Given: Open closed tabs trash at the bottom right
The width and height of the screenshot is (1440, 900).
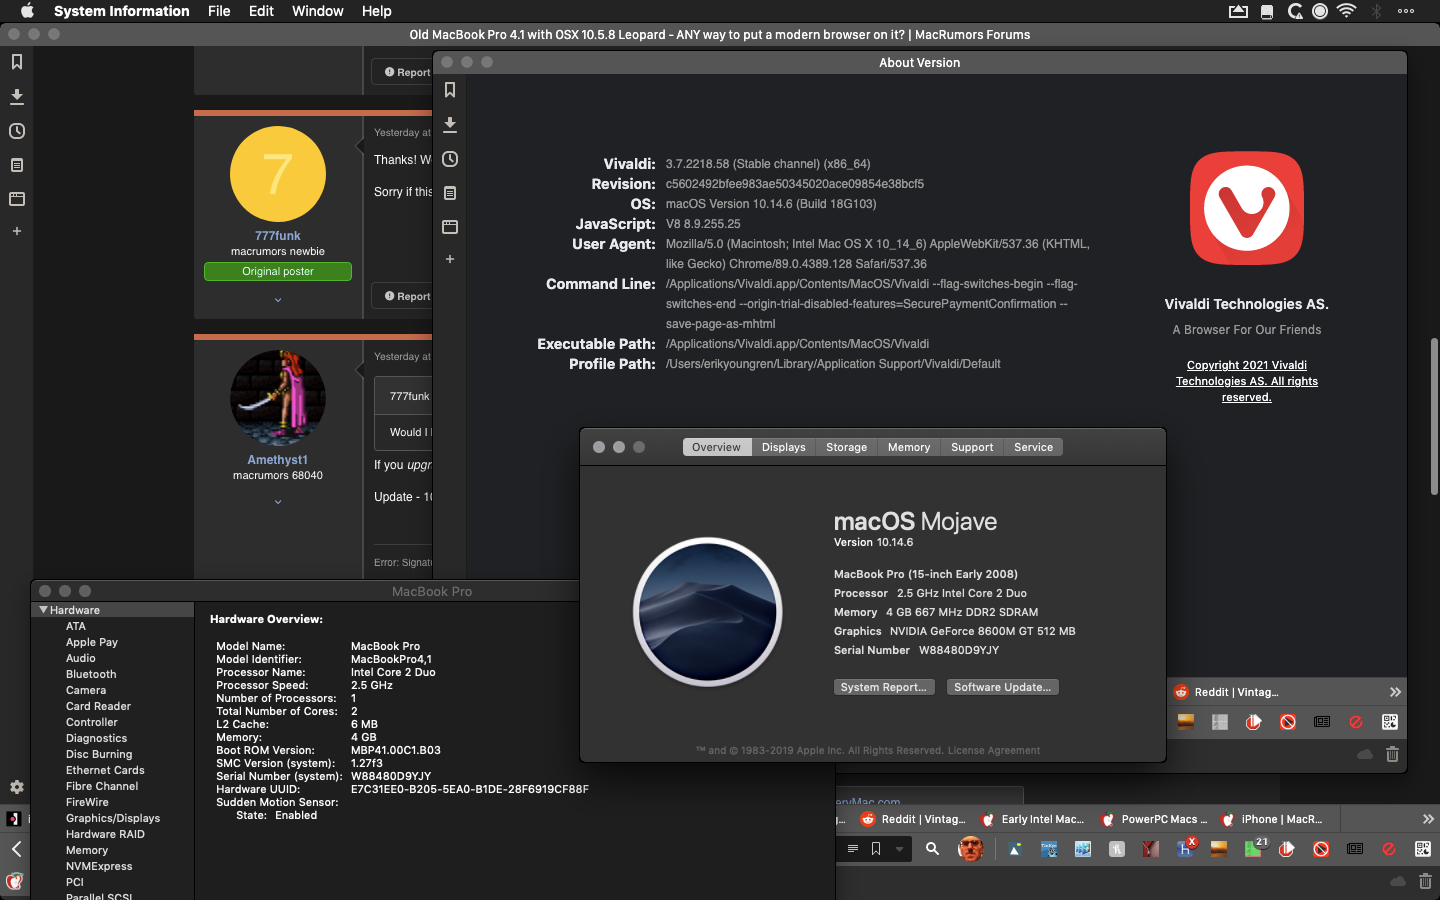Looking at the screenshot, I should (x=1425, y=881).
